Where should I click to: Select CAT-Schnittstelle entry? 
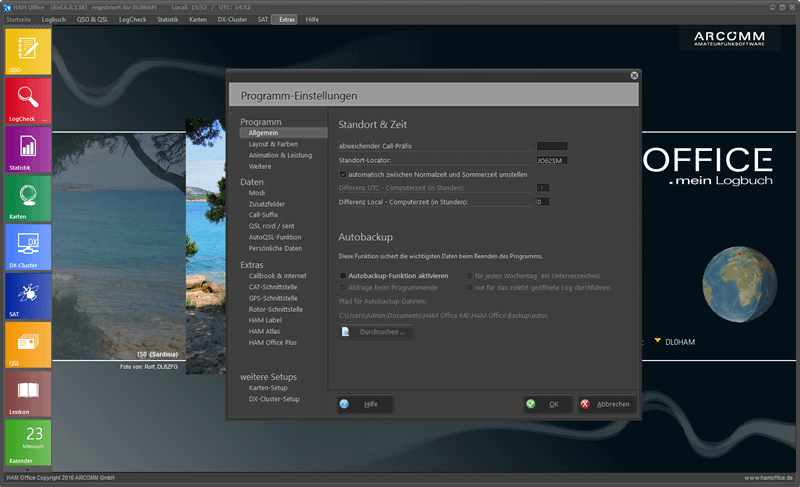pos(273,287)
